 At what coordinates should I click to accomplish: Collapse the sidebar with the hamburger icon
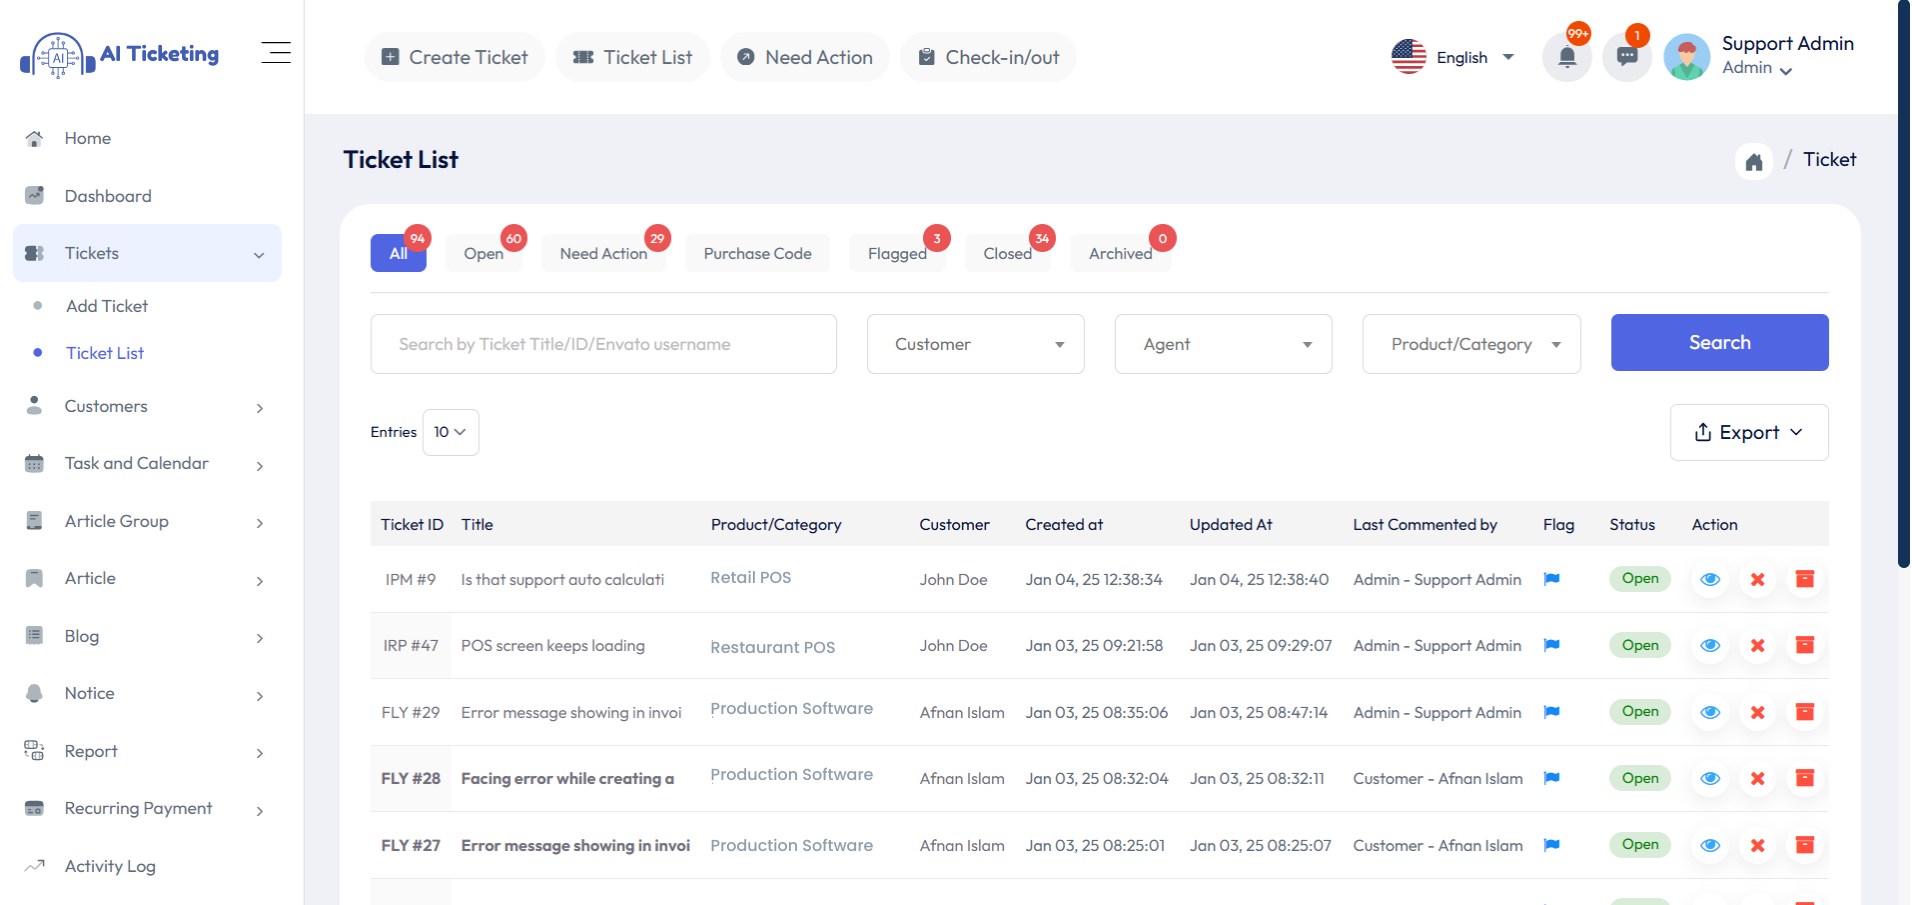[276, 52]
